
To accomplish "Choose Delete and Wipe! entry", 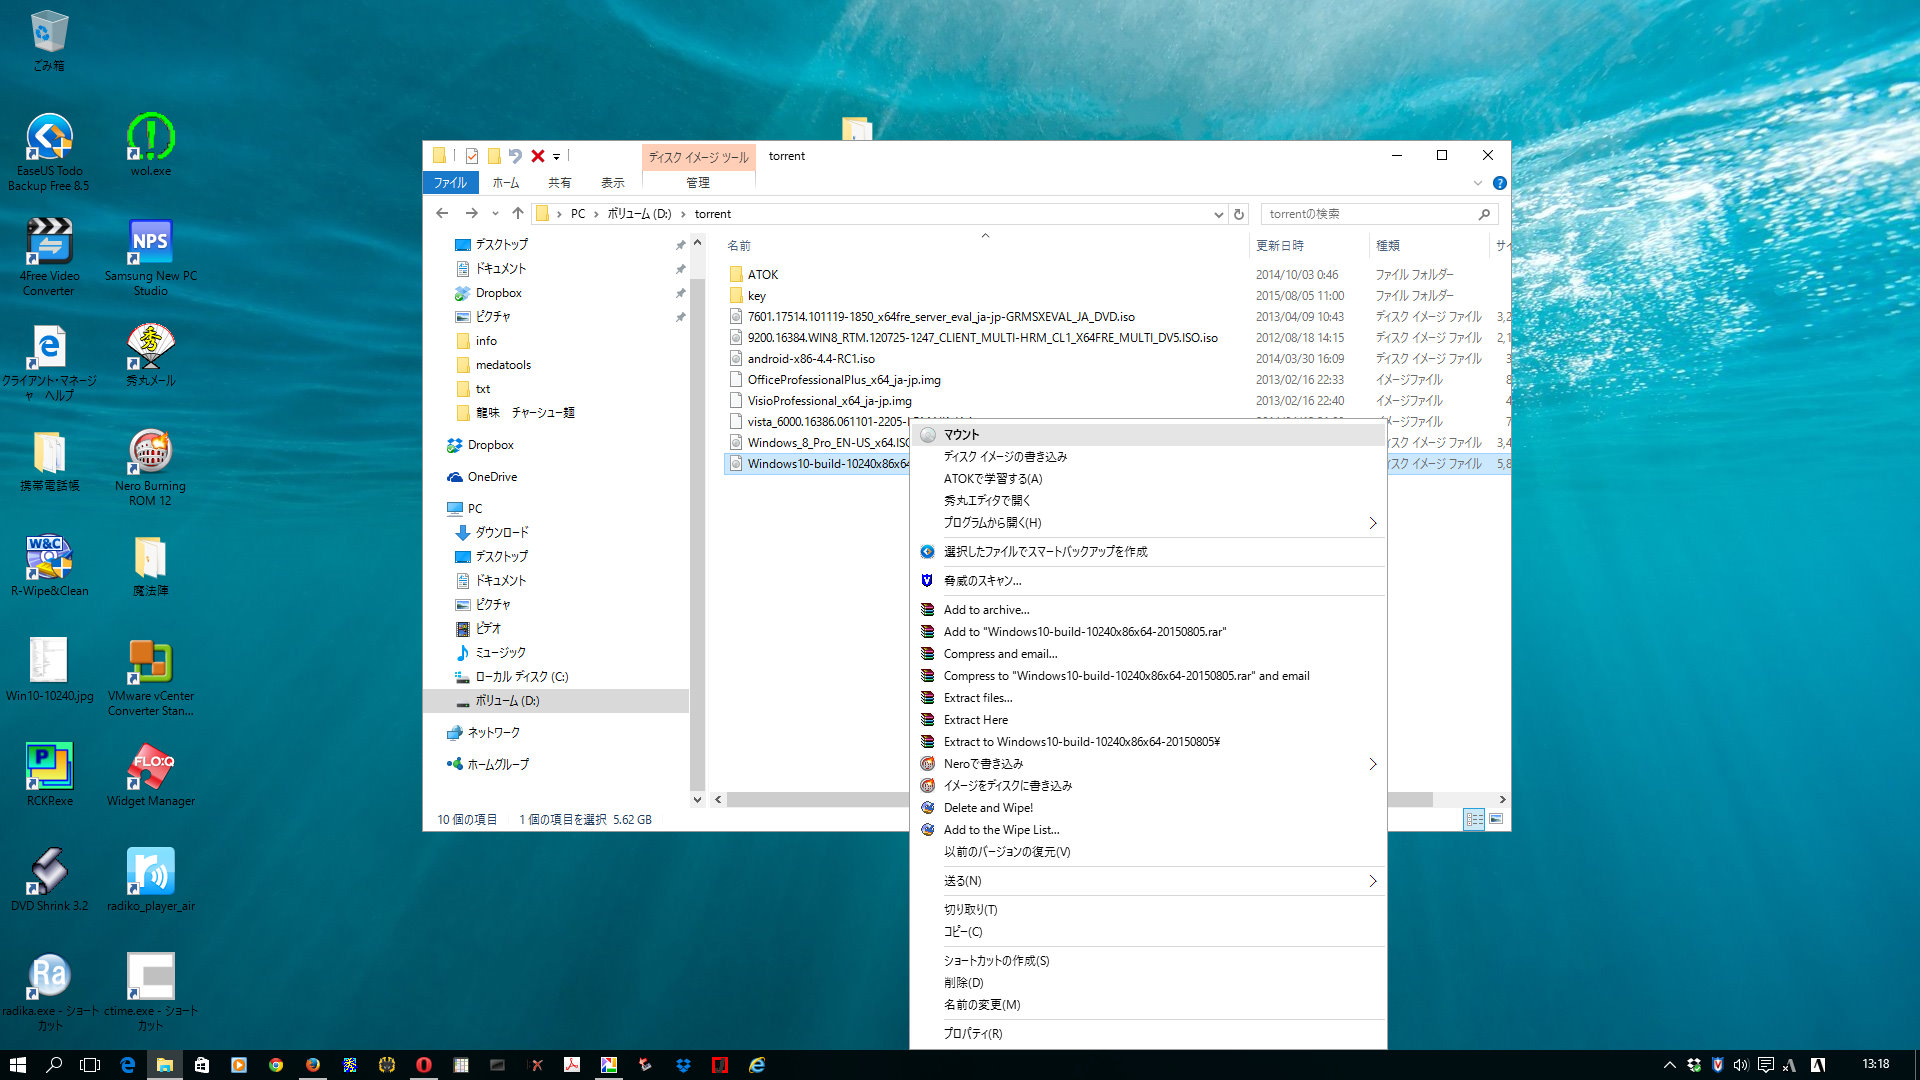I will tap(1148, 808).
